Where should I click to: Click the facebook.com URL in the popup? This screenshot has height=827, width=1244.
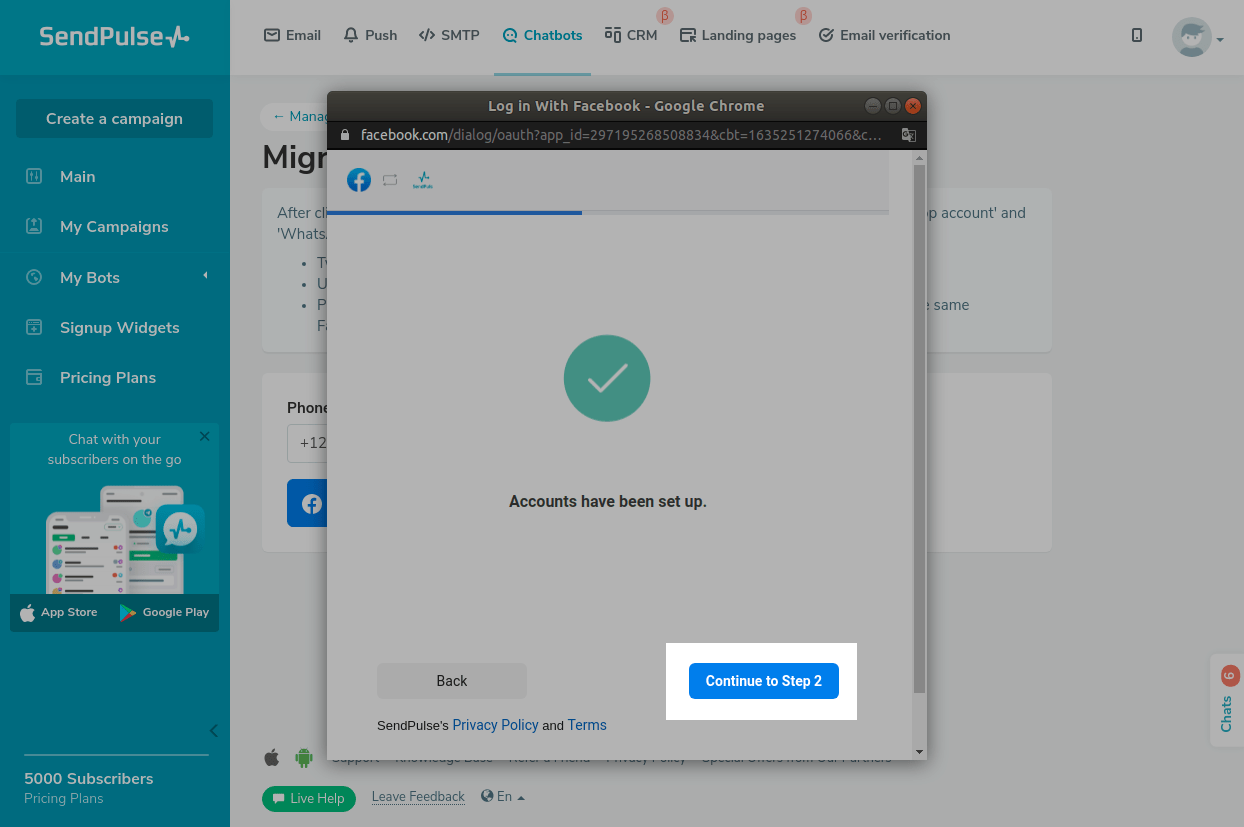coord(621,134)
